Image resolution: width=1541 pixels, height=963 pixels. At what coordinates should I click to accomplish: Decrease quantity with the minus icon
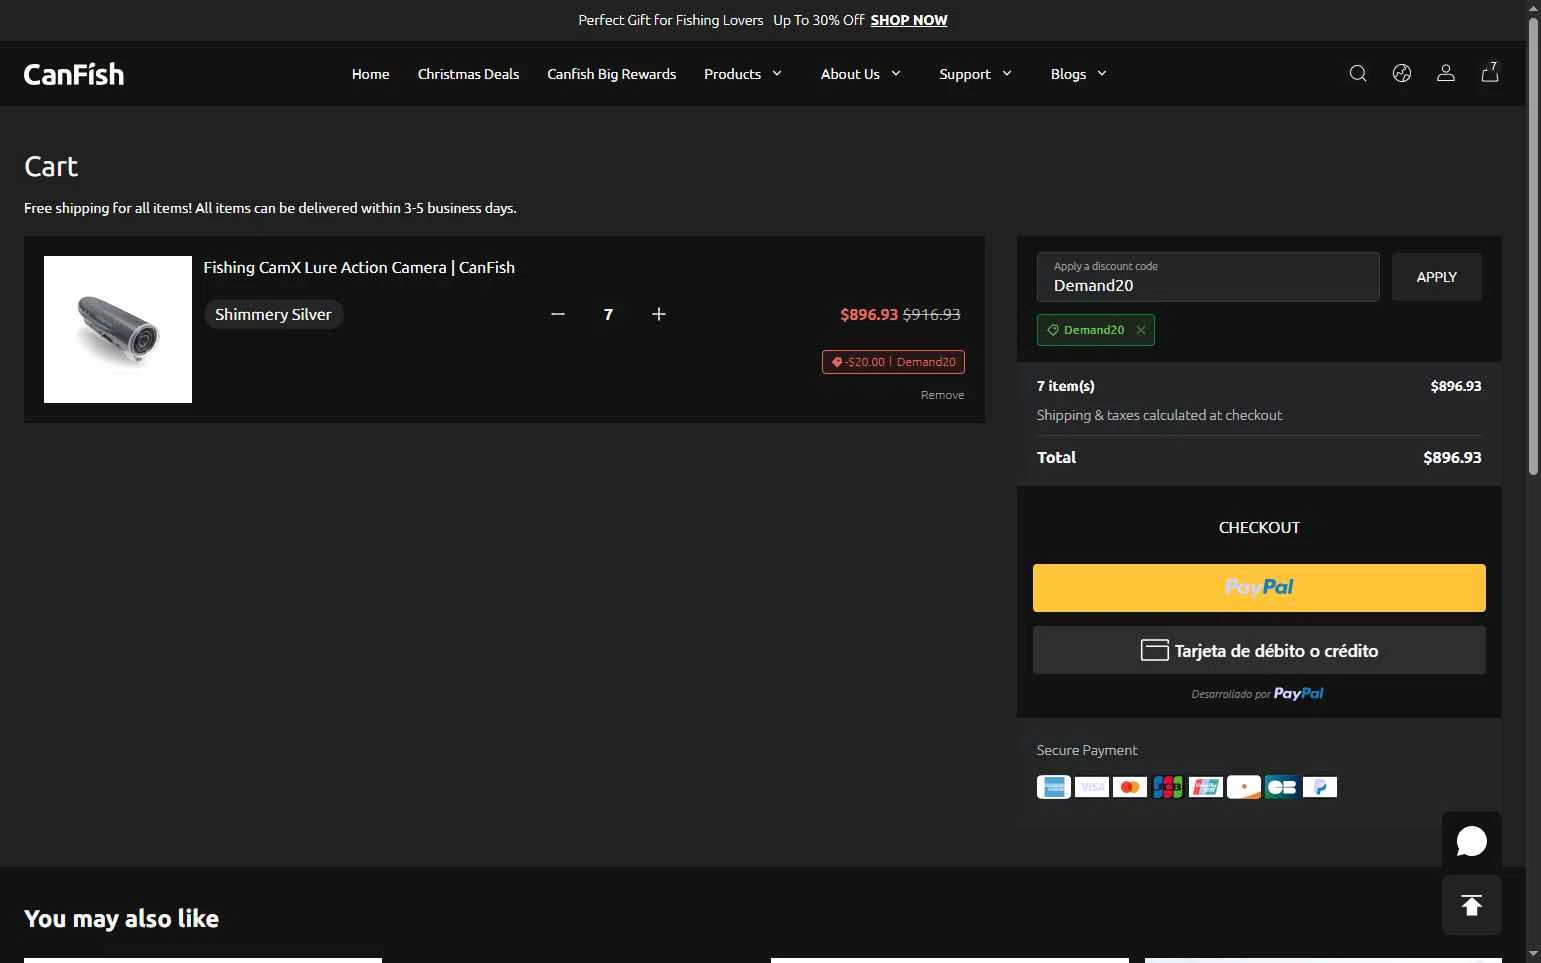[558, 314]
